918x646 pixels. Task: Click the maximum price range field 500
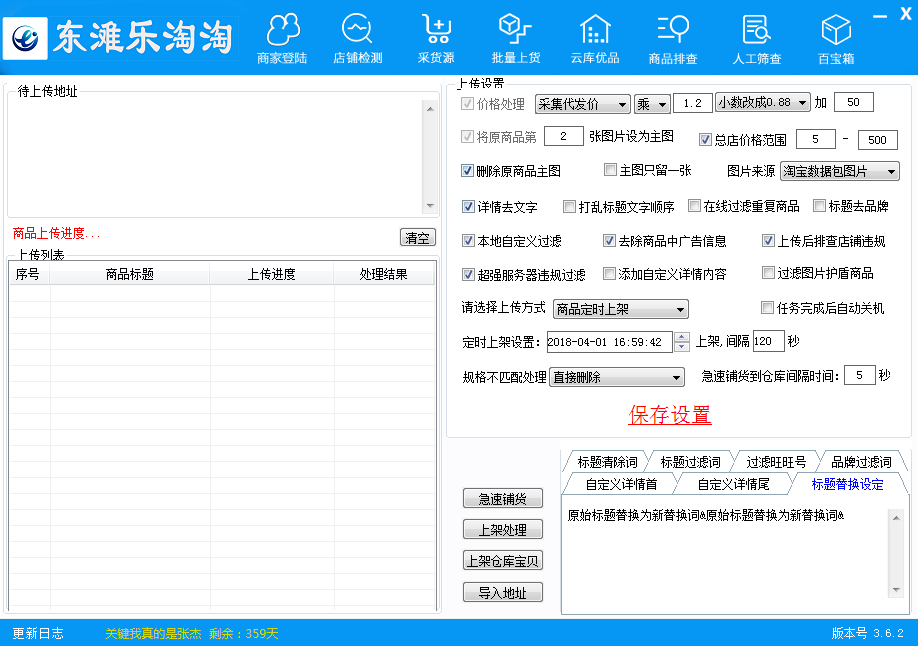pos(877,140)
